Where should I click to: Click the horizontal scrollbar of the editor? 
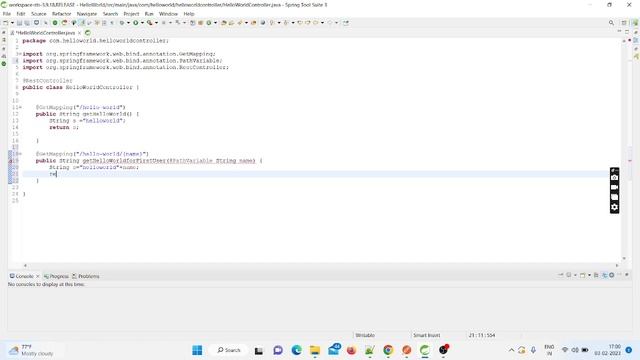pyautogui.click(x=320, y=265)
